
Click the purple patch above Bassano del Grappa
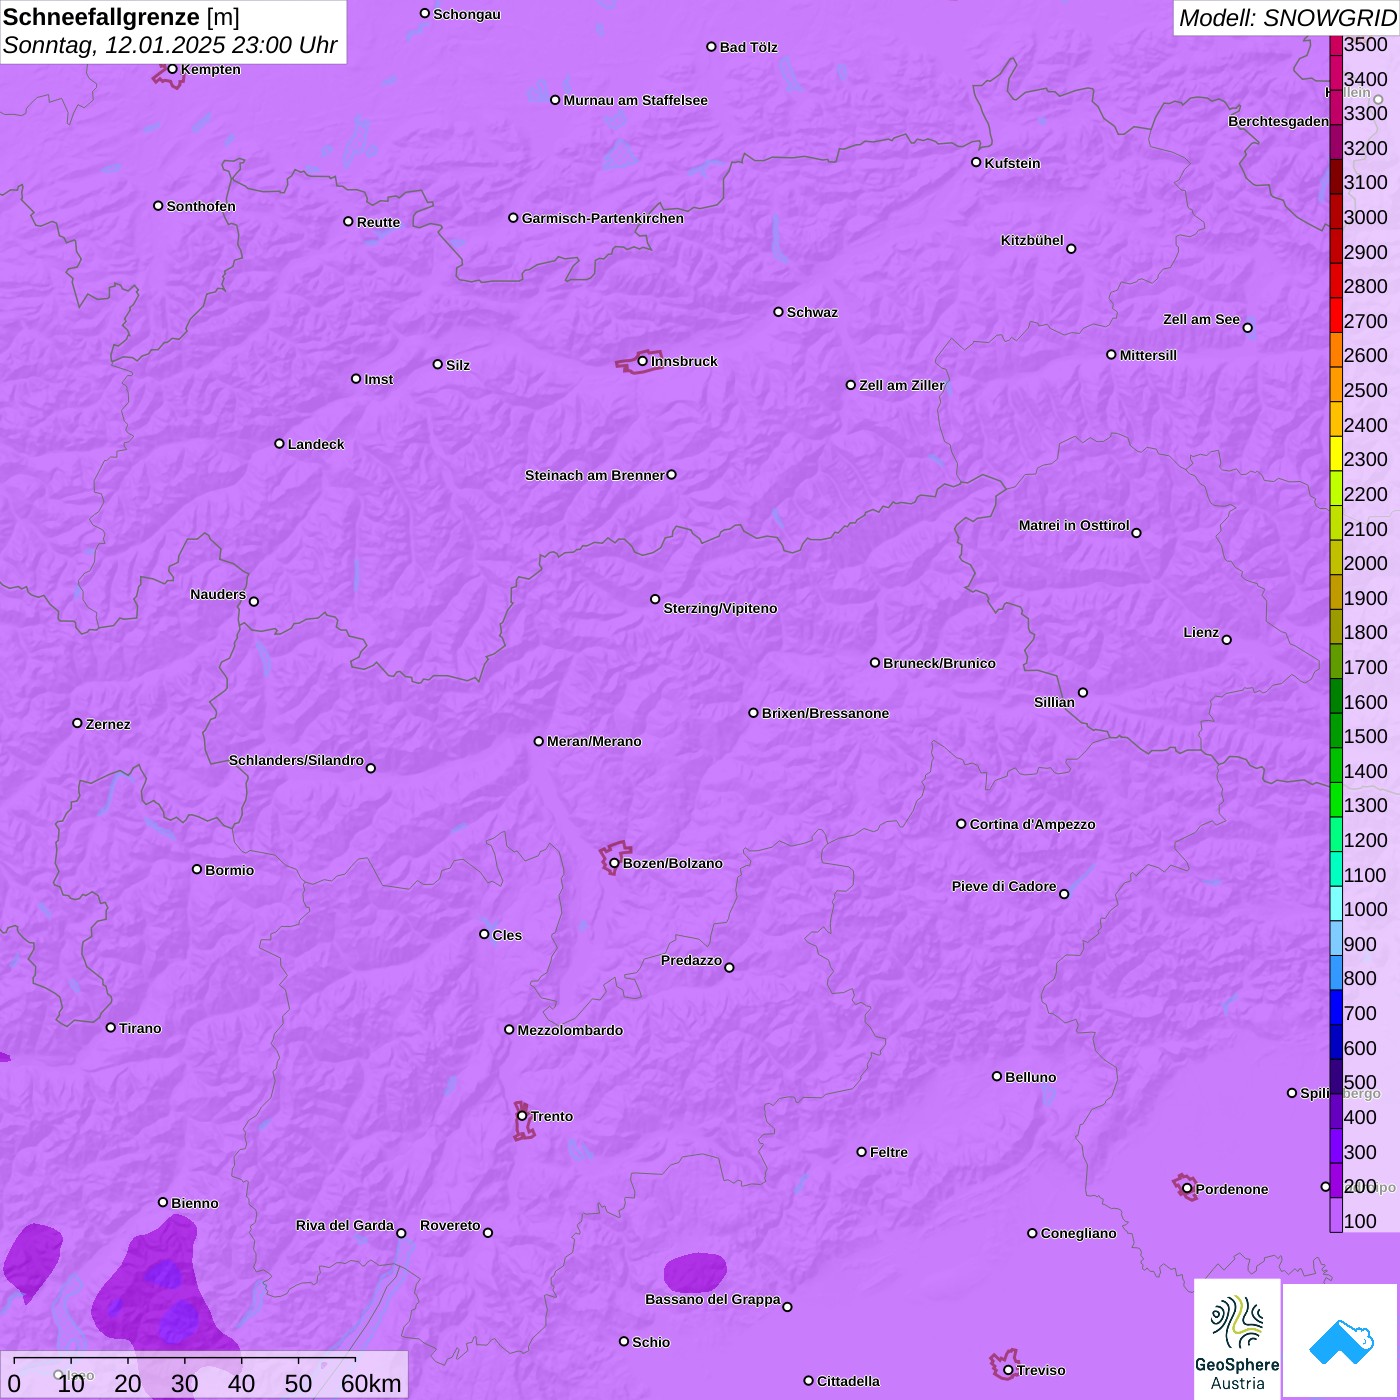(x=695, y=1272)
